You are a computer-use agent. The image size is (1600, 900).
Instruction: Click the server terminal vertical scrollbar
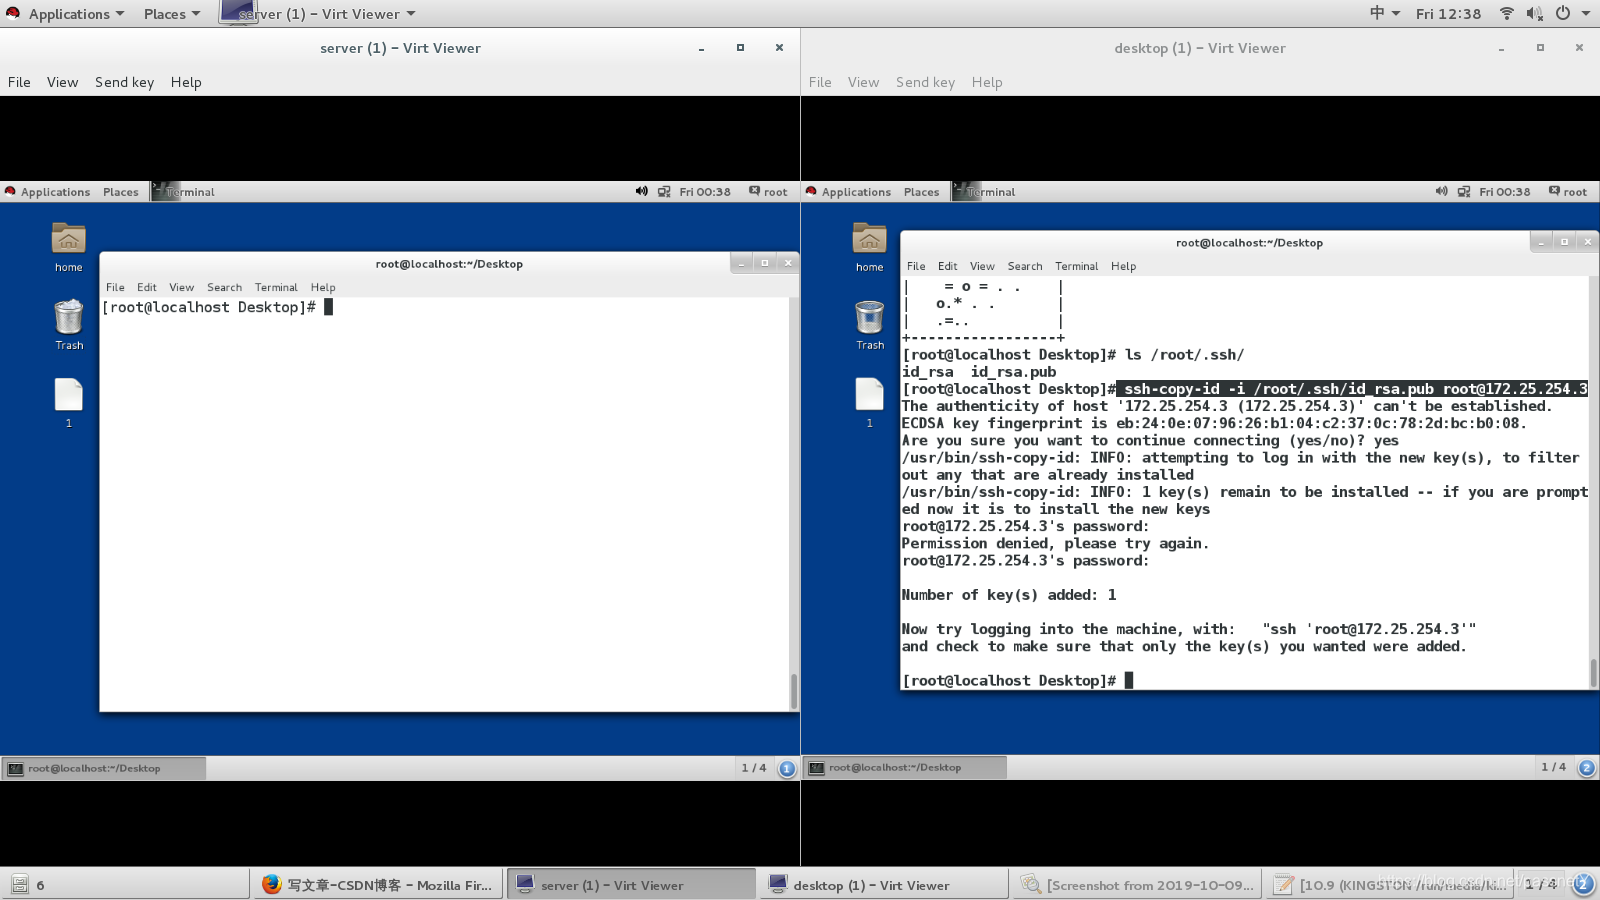click(x=794, y=690)
